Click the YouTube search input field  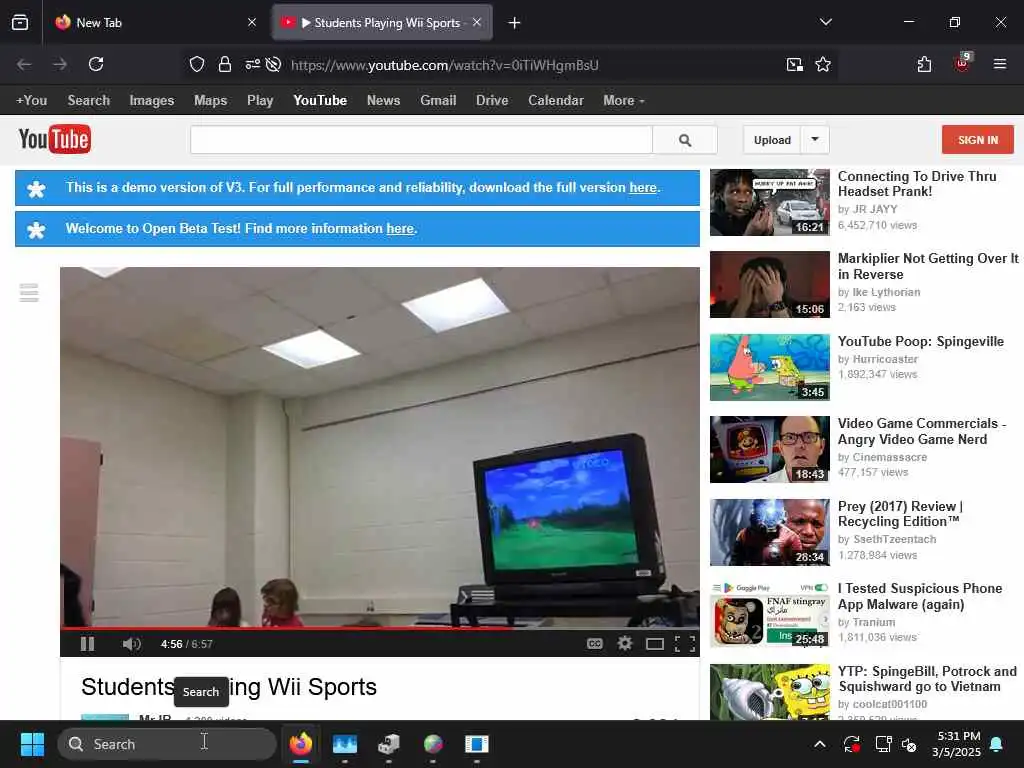(x=421, y=140)
